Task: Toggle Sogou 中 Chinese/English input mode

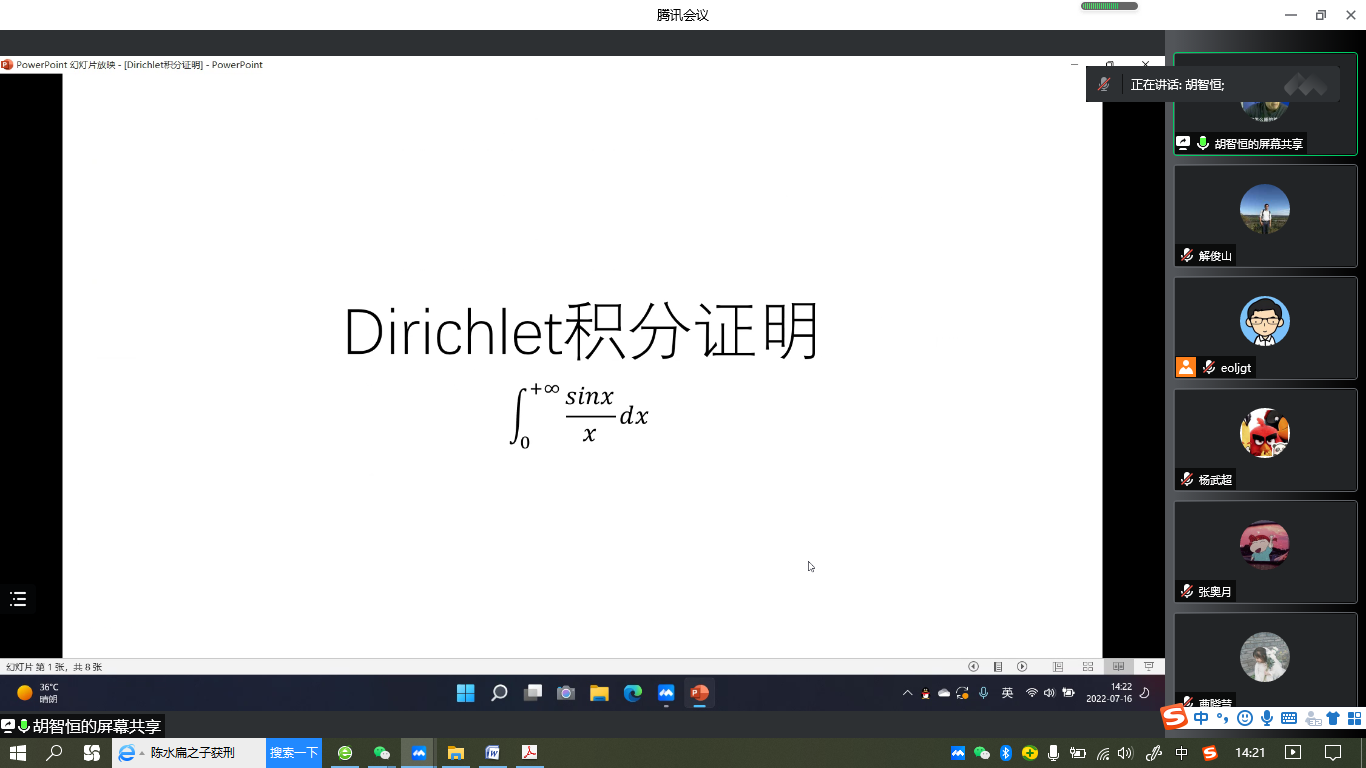Action: [x=1200, y=718]
